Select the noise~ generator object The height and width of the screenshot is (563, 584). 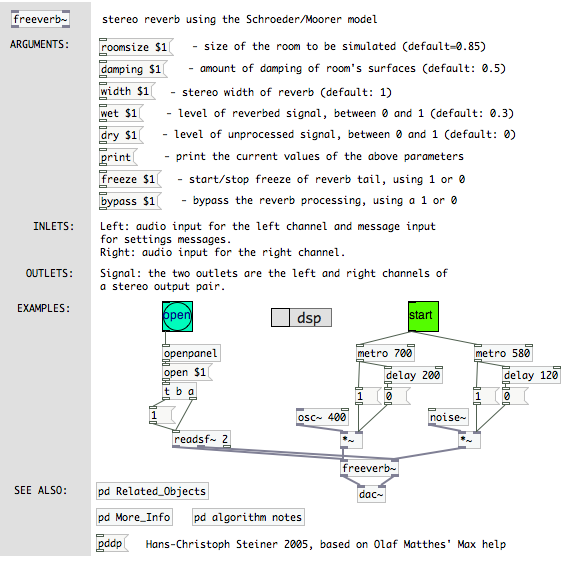click(448, 417)
